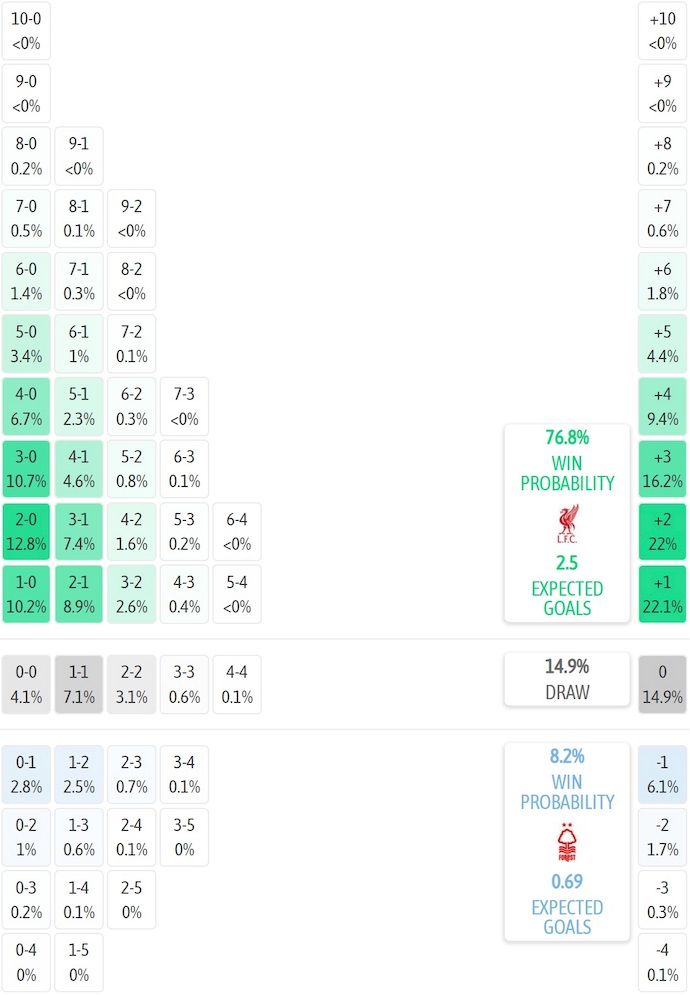
Task: Select the 1-2 scoreline cell
Action: coord(79,775)
